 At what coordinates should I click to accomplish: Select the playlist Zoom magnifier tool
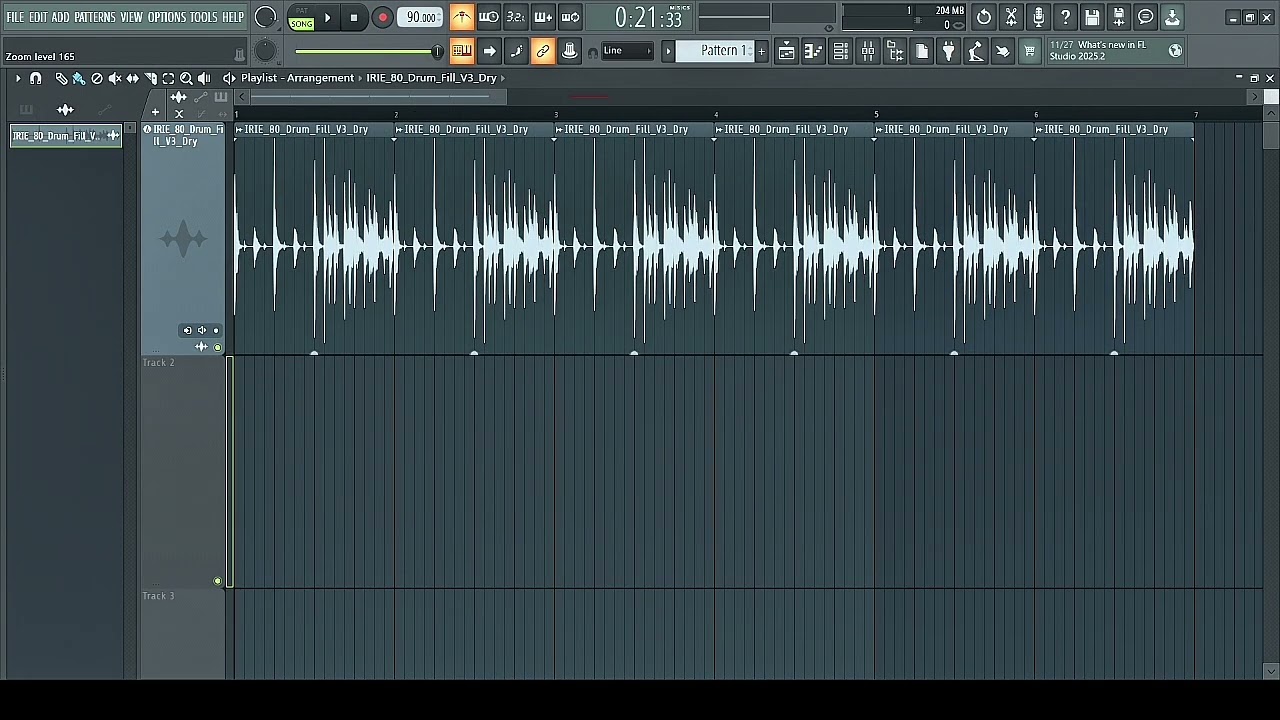point(186,78)
